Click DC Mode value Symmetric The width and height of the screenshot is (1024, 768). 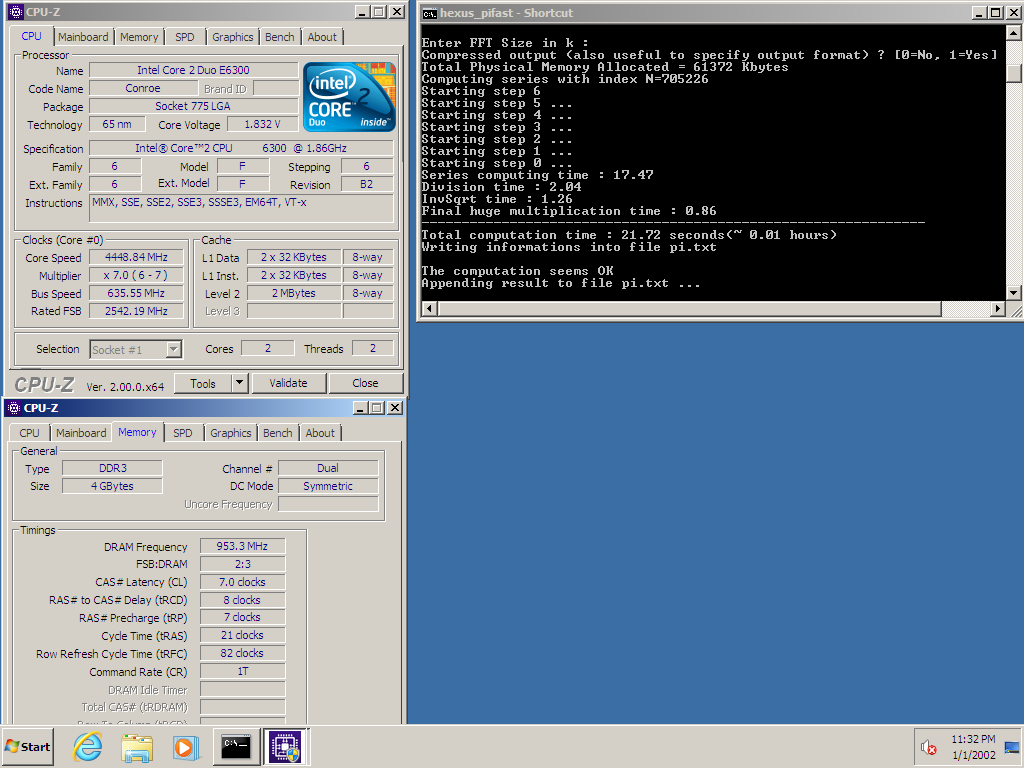pos(328,486)
